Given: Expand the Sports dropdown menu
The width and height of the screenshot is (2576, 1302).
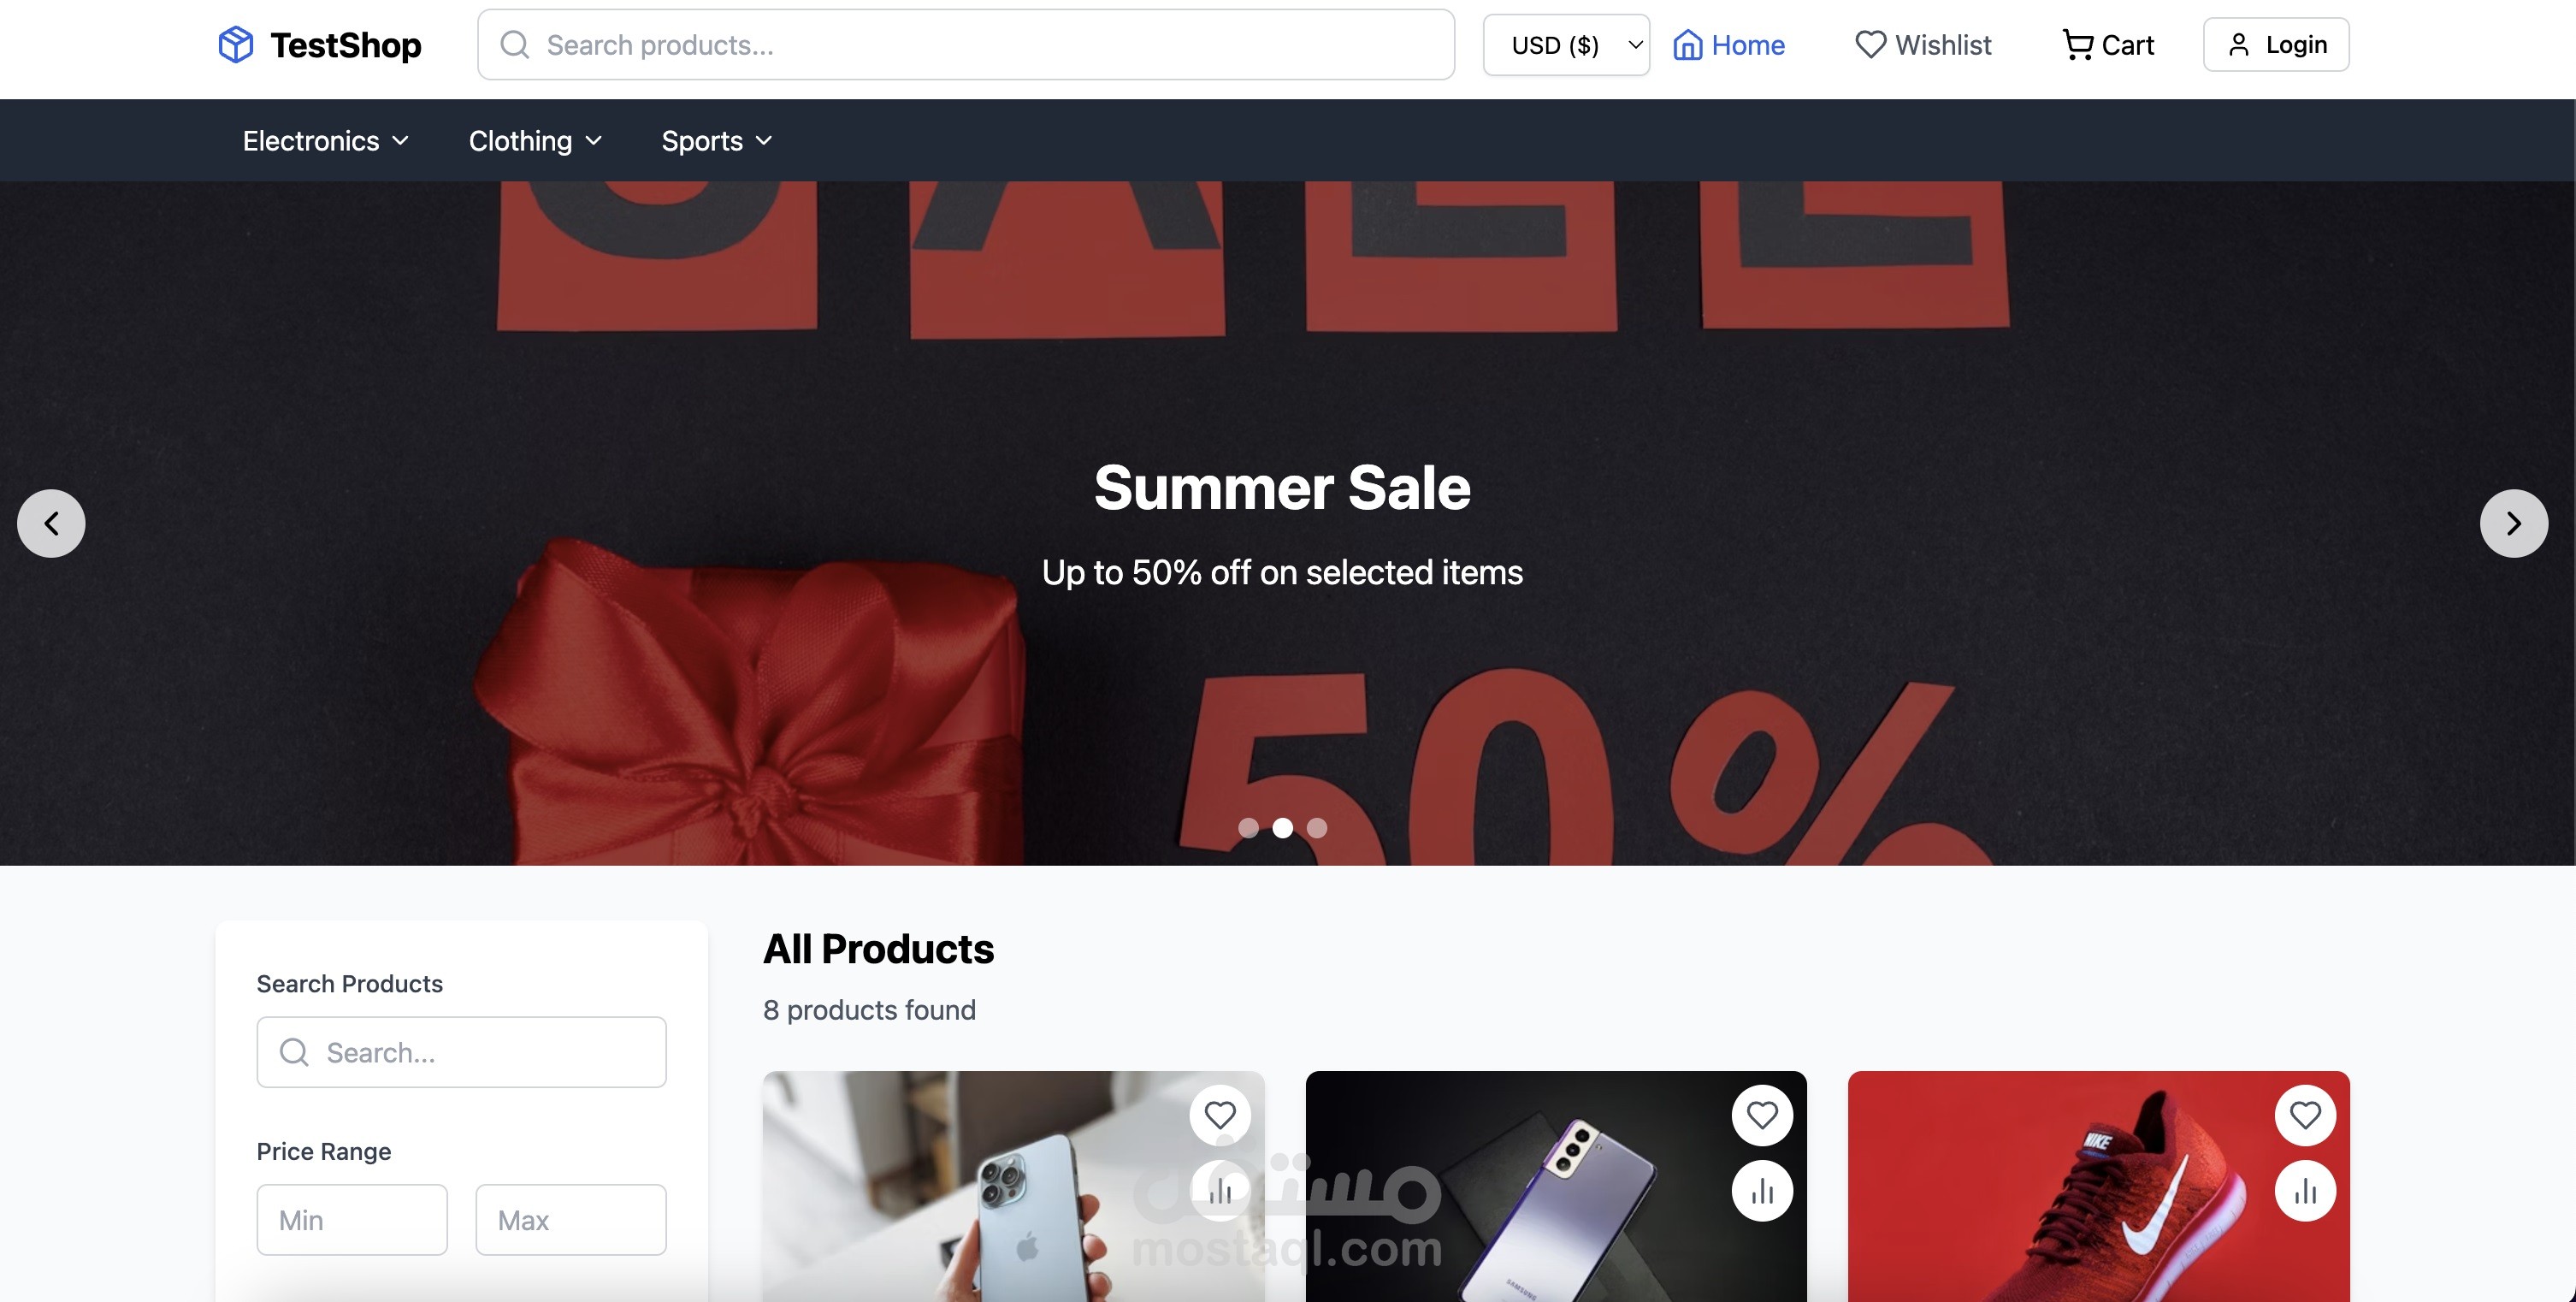Looking at the screenshot, I should pos(718,139).
